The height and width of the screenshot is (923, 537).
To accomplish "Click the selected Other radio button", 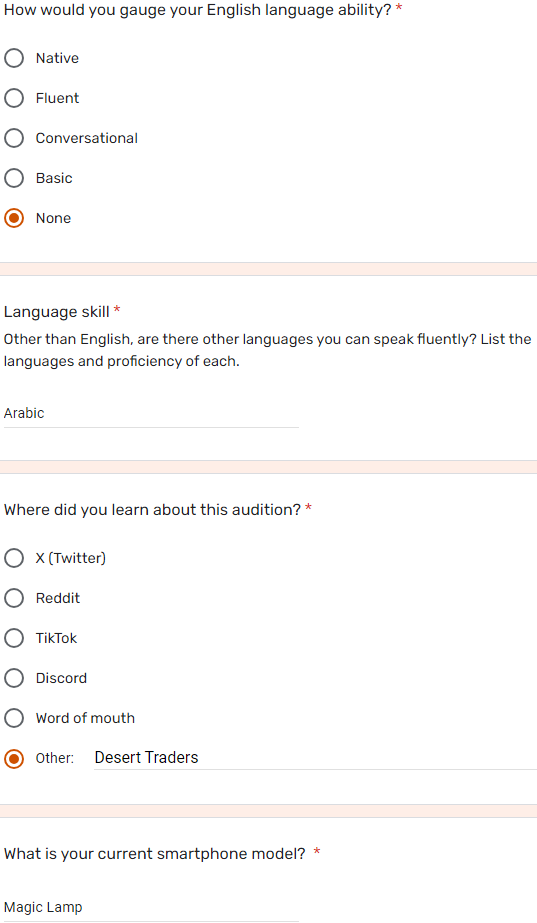I will coord(14,758).
